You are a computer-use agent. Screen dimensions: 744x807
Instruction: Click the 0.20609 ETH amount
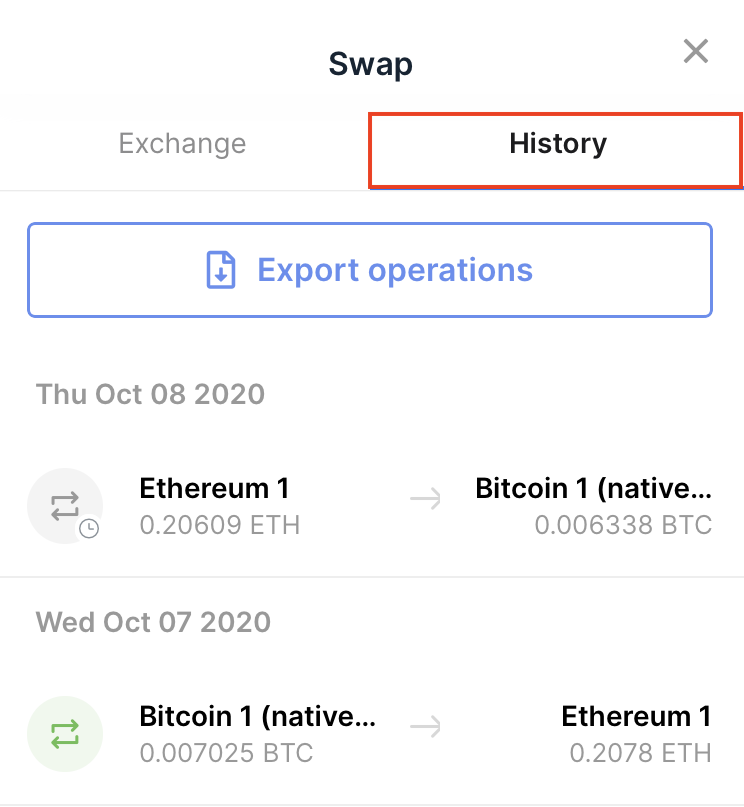point(220,524)
